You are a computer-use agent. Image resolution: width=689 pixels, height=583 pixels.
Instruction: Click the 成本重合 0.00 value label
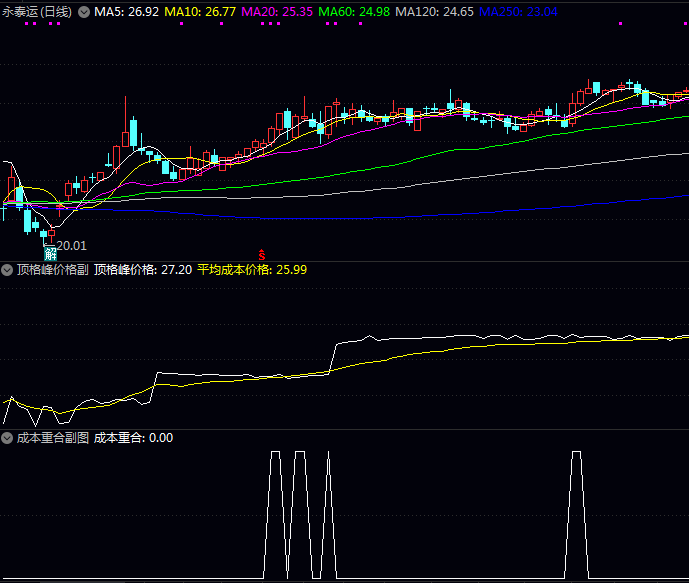coord(133,437)
